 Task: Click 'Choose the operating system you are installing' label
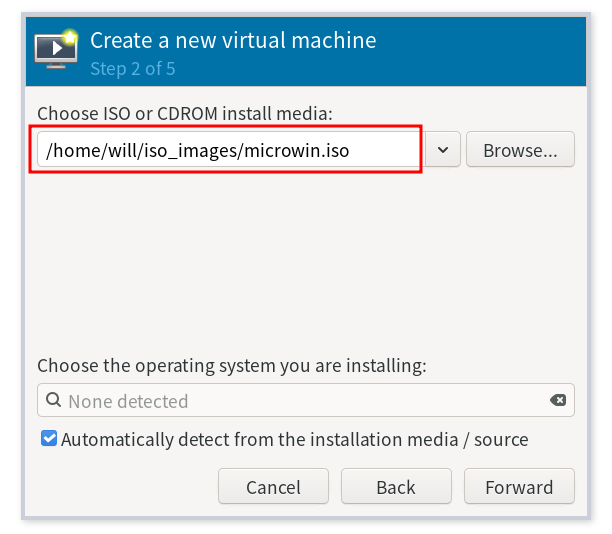[x=231, y=365]
